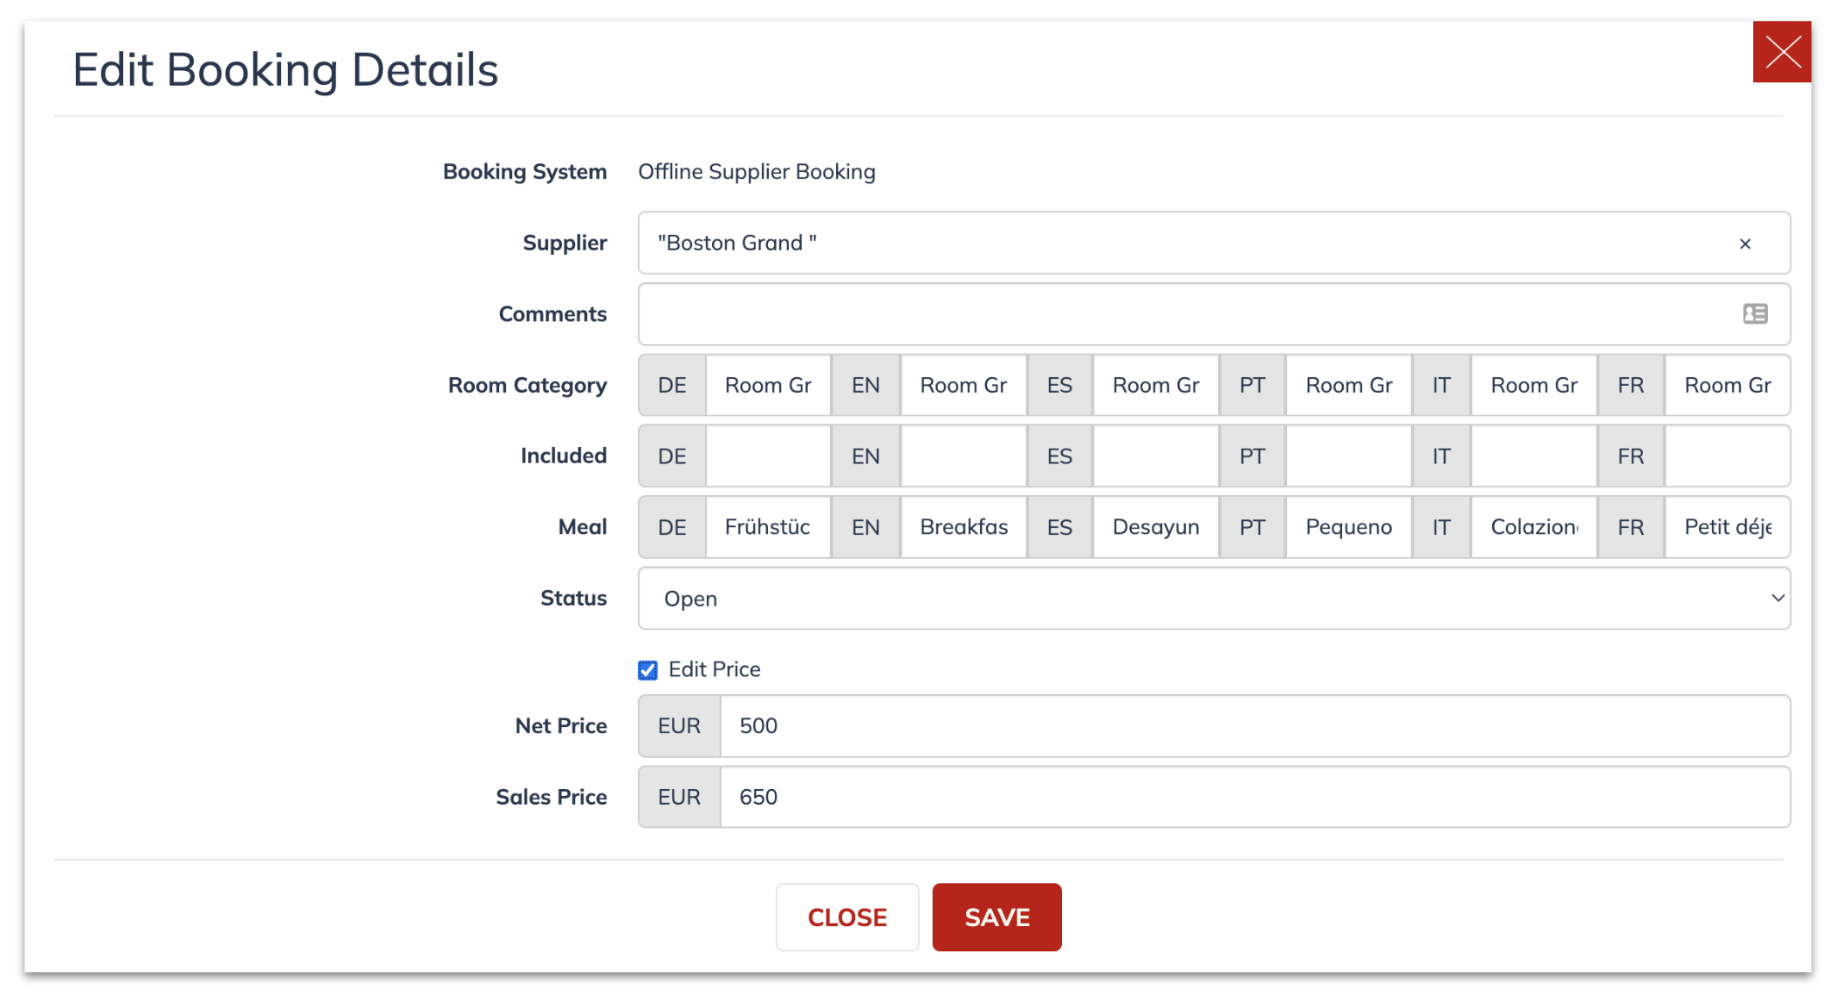
Task: Edit the ES Room Category field
Action: pos(1156,385)
